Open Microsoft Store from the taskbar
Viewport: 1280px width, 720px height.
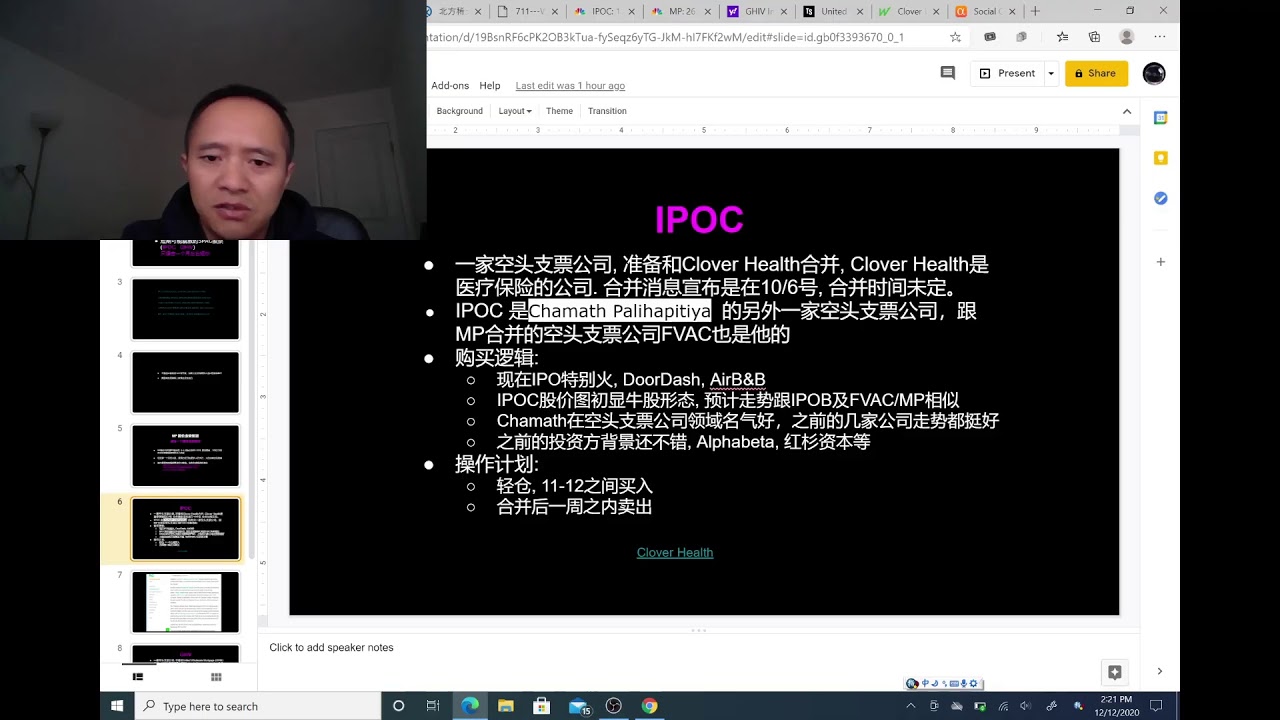(x=541, y=706)
